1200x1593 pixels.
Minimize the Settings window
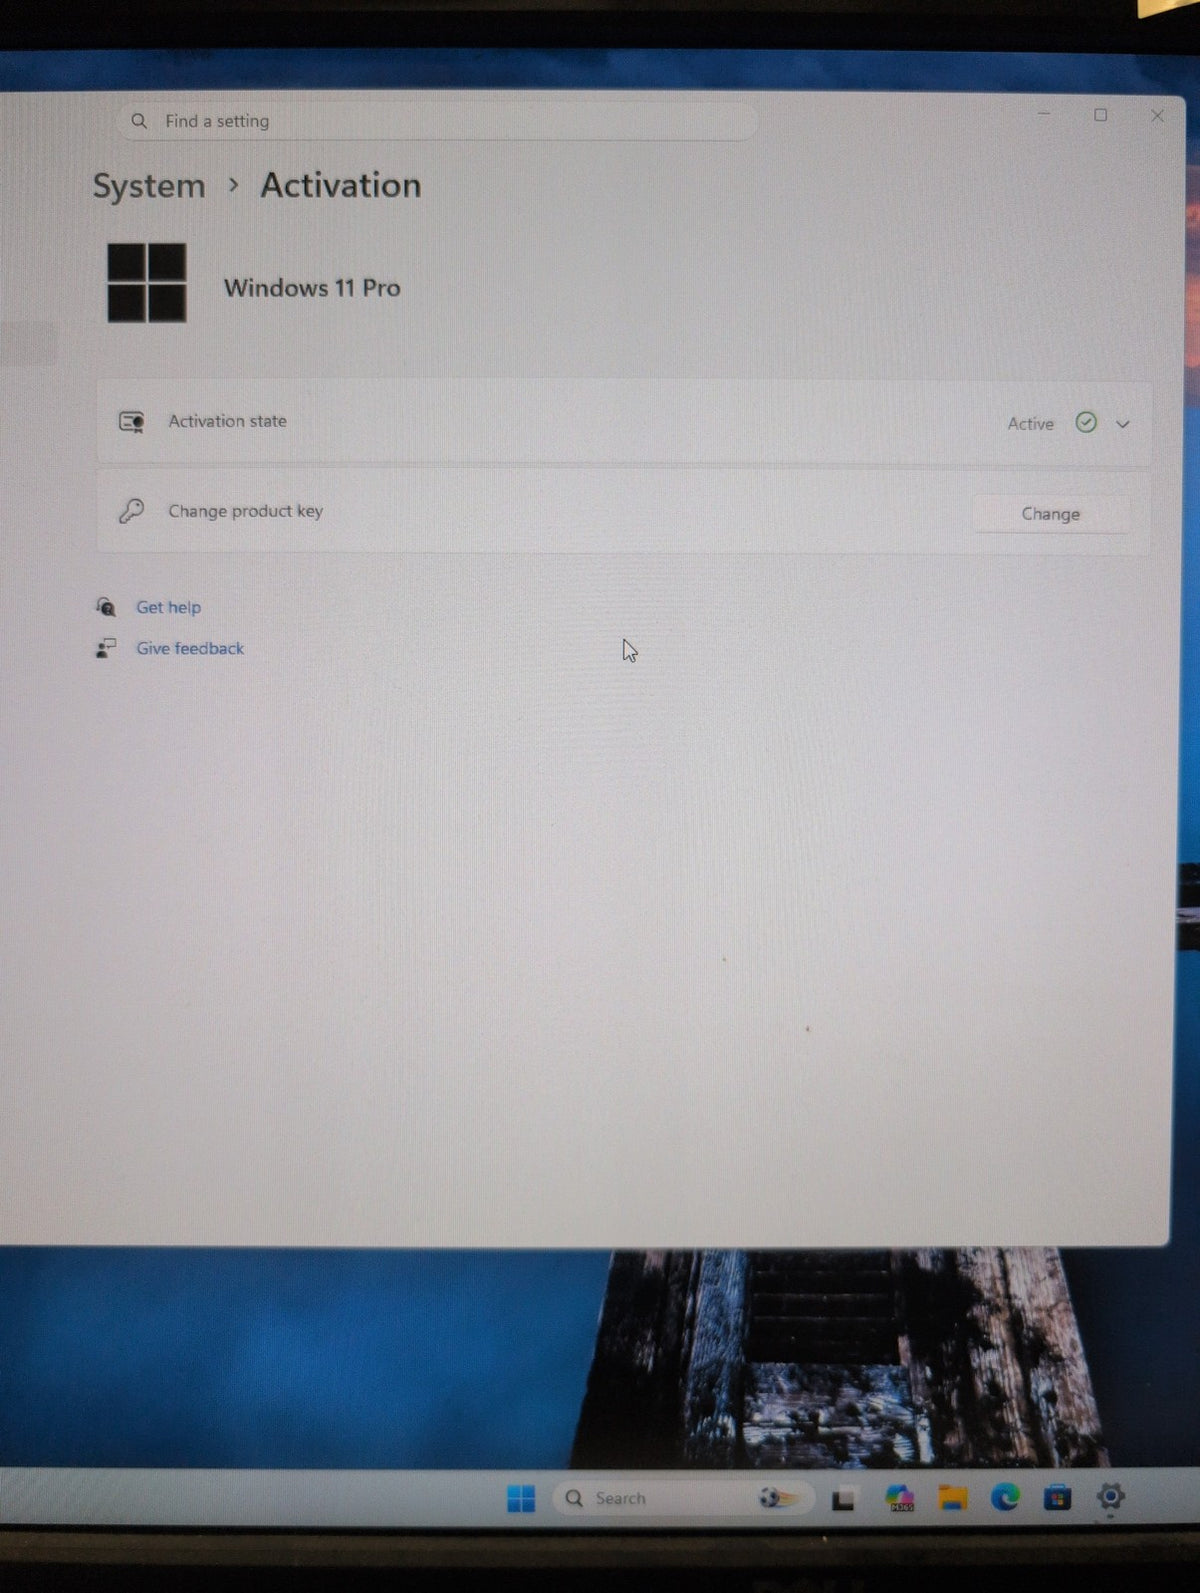click(1044, 114)
